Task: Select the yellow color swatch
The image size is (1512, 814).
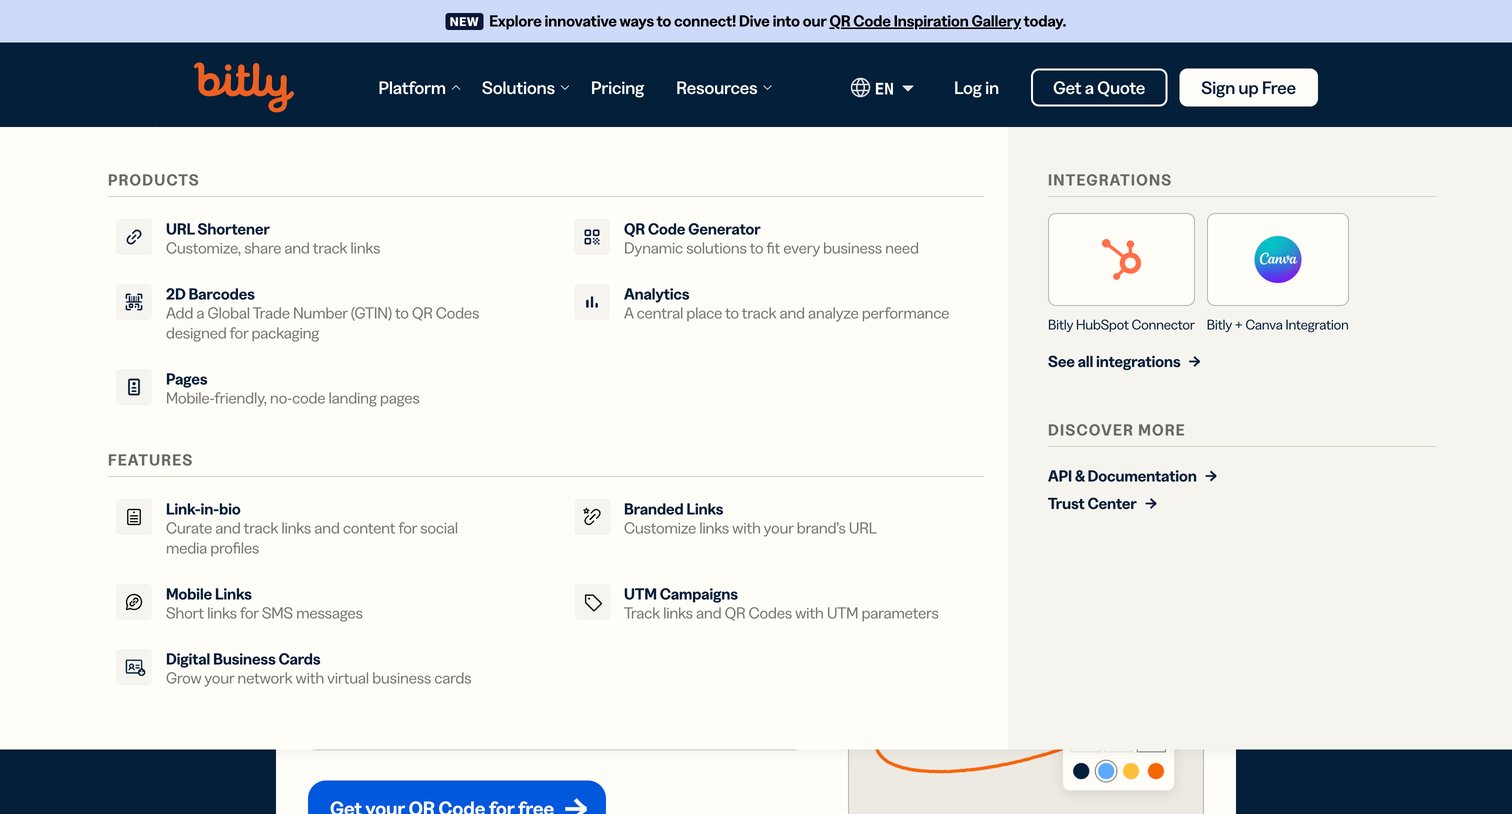Action: [x=1131, y=771]
